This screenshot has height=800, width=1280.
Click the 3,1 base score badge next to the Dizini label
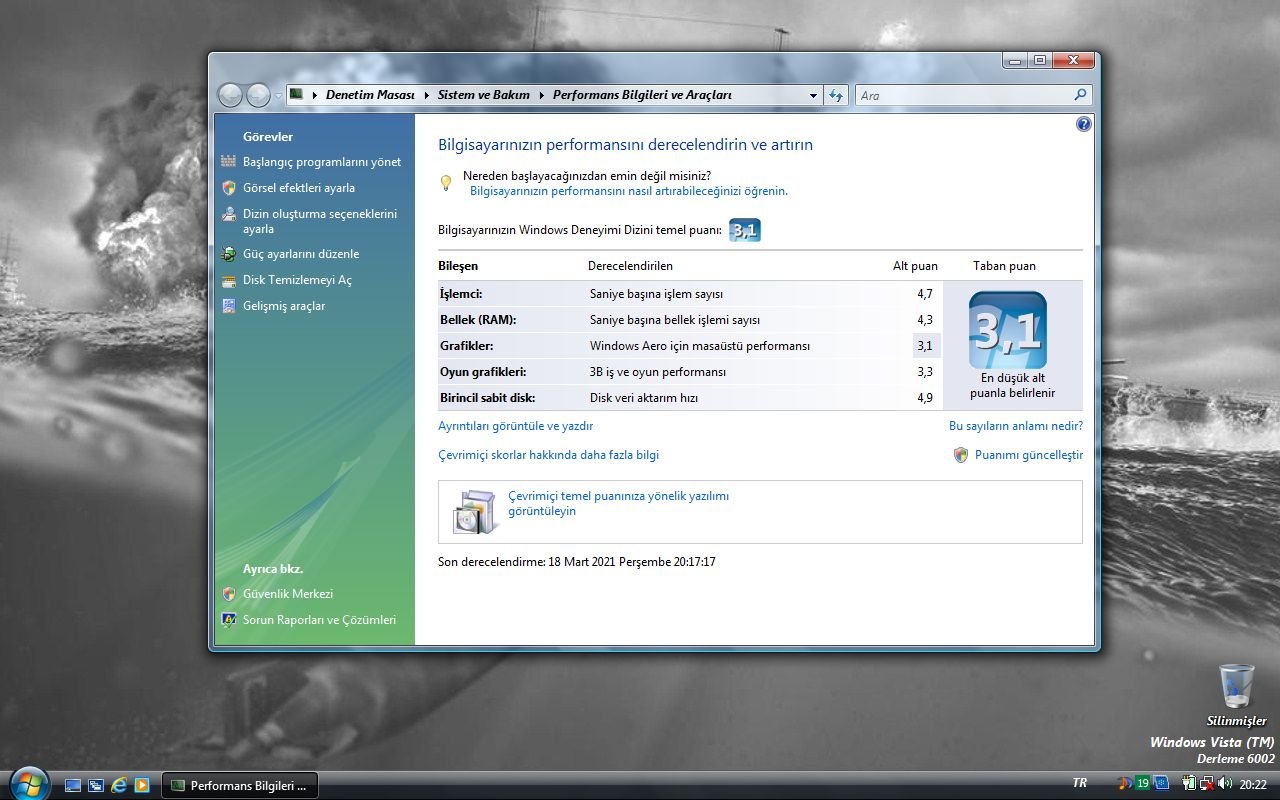click(745, 230)
